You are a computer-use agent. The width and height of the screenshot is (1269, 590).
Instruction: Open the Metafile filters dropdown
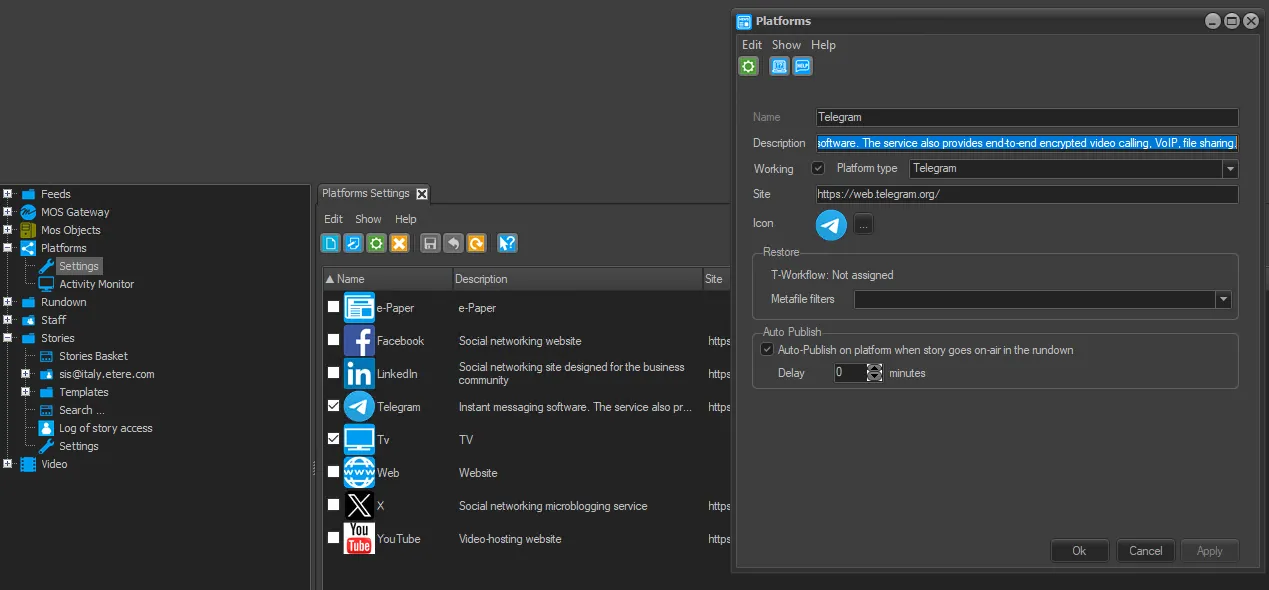1222,299
